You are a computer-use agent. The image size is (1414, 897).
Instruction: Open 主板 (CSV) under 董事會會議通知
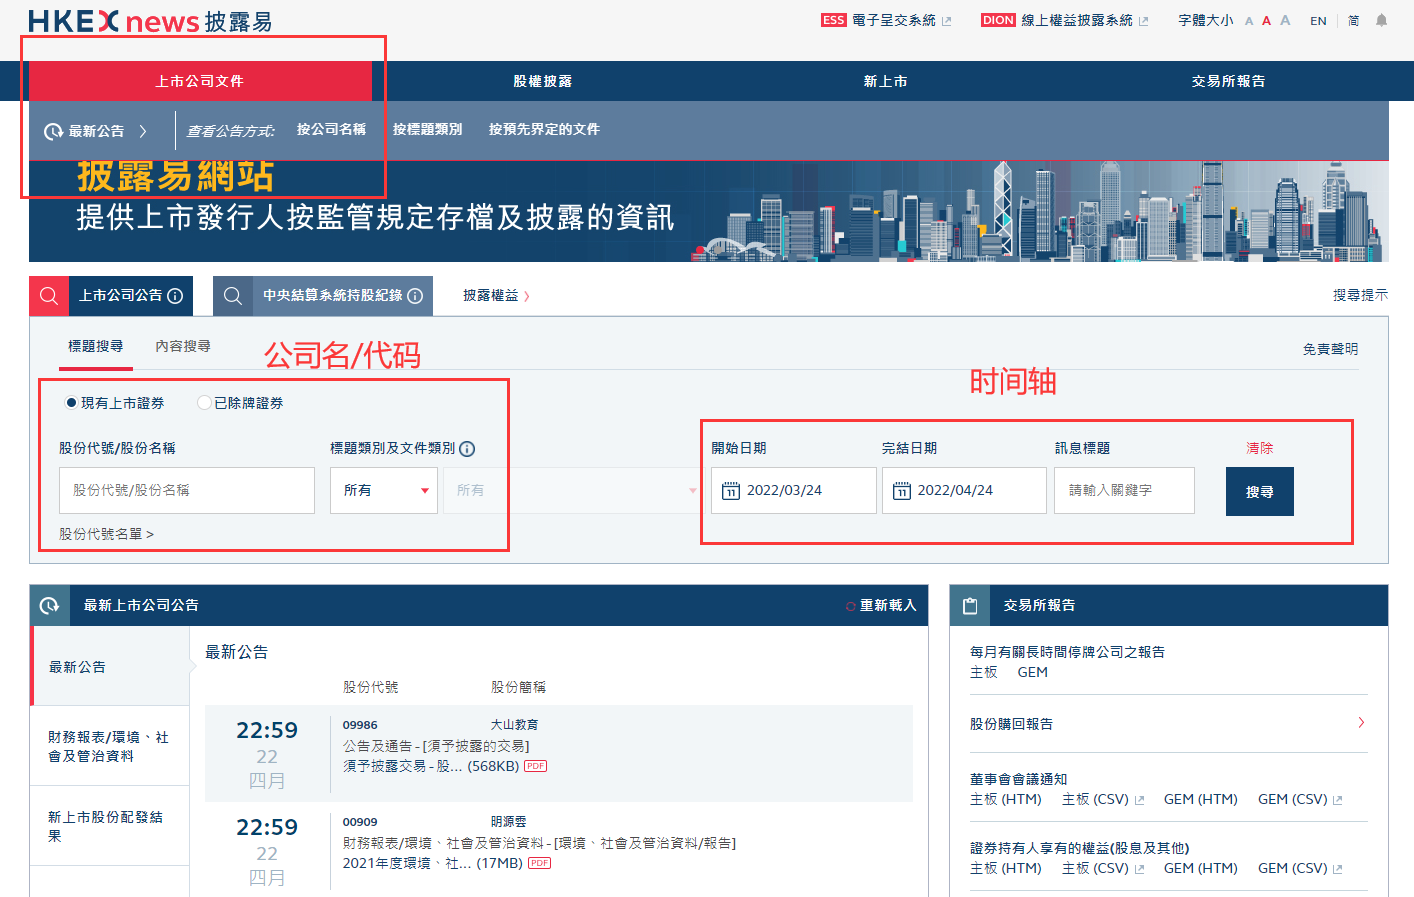[x=1103, y=799]
